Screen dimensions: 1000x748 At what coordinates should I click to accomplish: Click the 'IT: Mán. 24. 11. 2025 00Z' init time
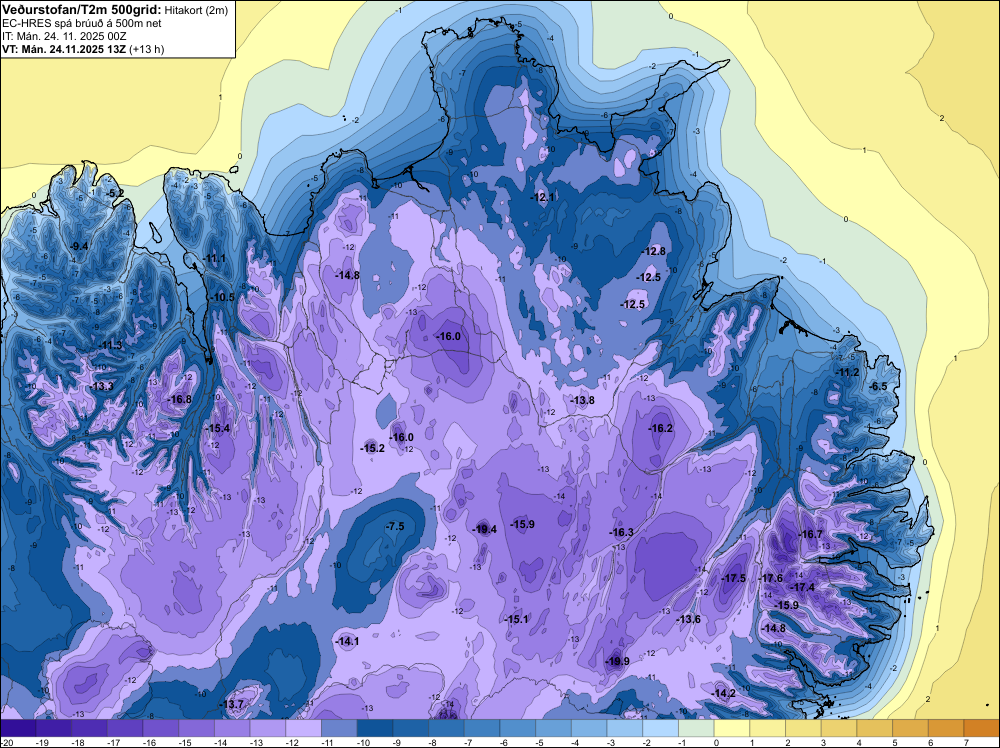tap(64, 36)
